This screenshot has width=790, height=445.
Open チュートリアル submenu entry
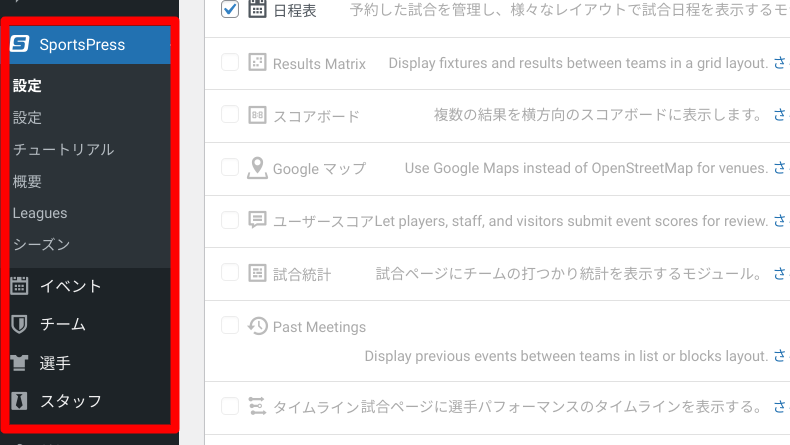63,149
